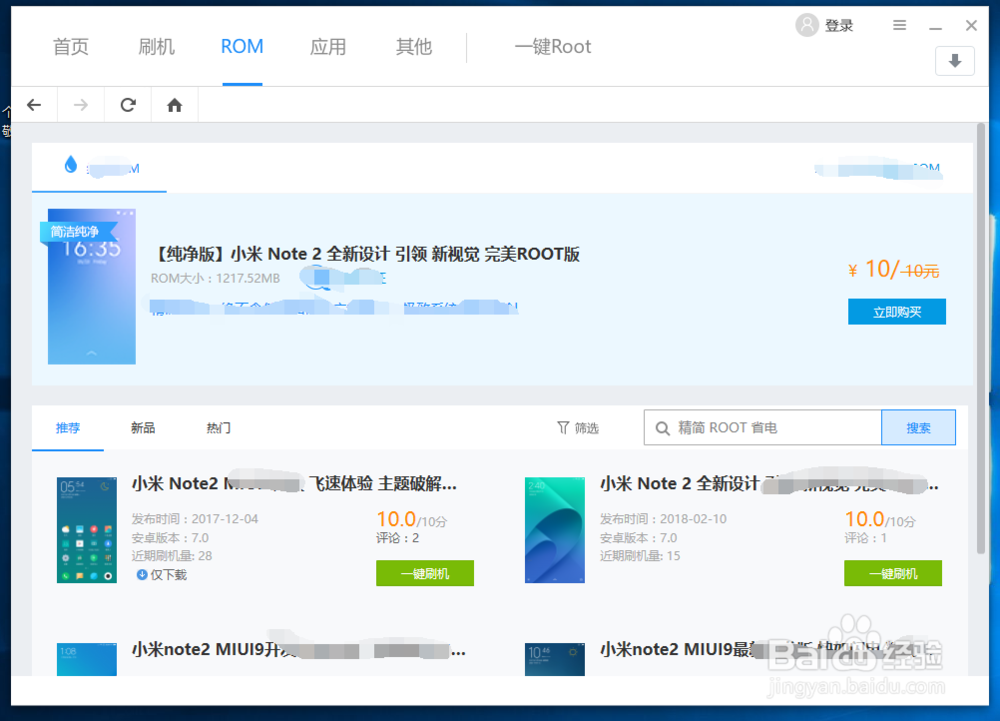Viewport: 1000px width, 721px height.
Task: Open the 一键Root tab
Action: [553, 47]
